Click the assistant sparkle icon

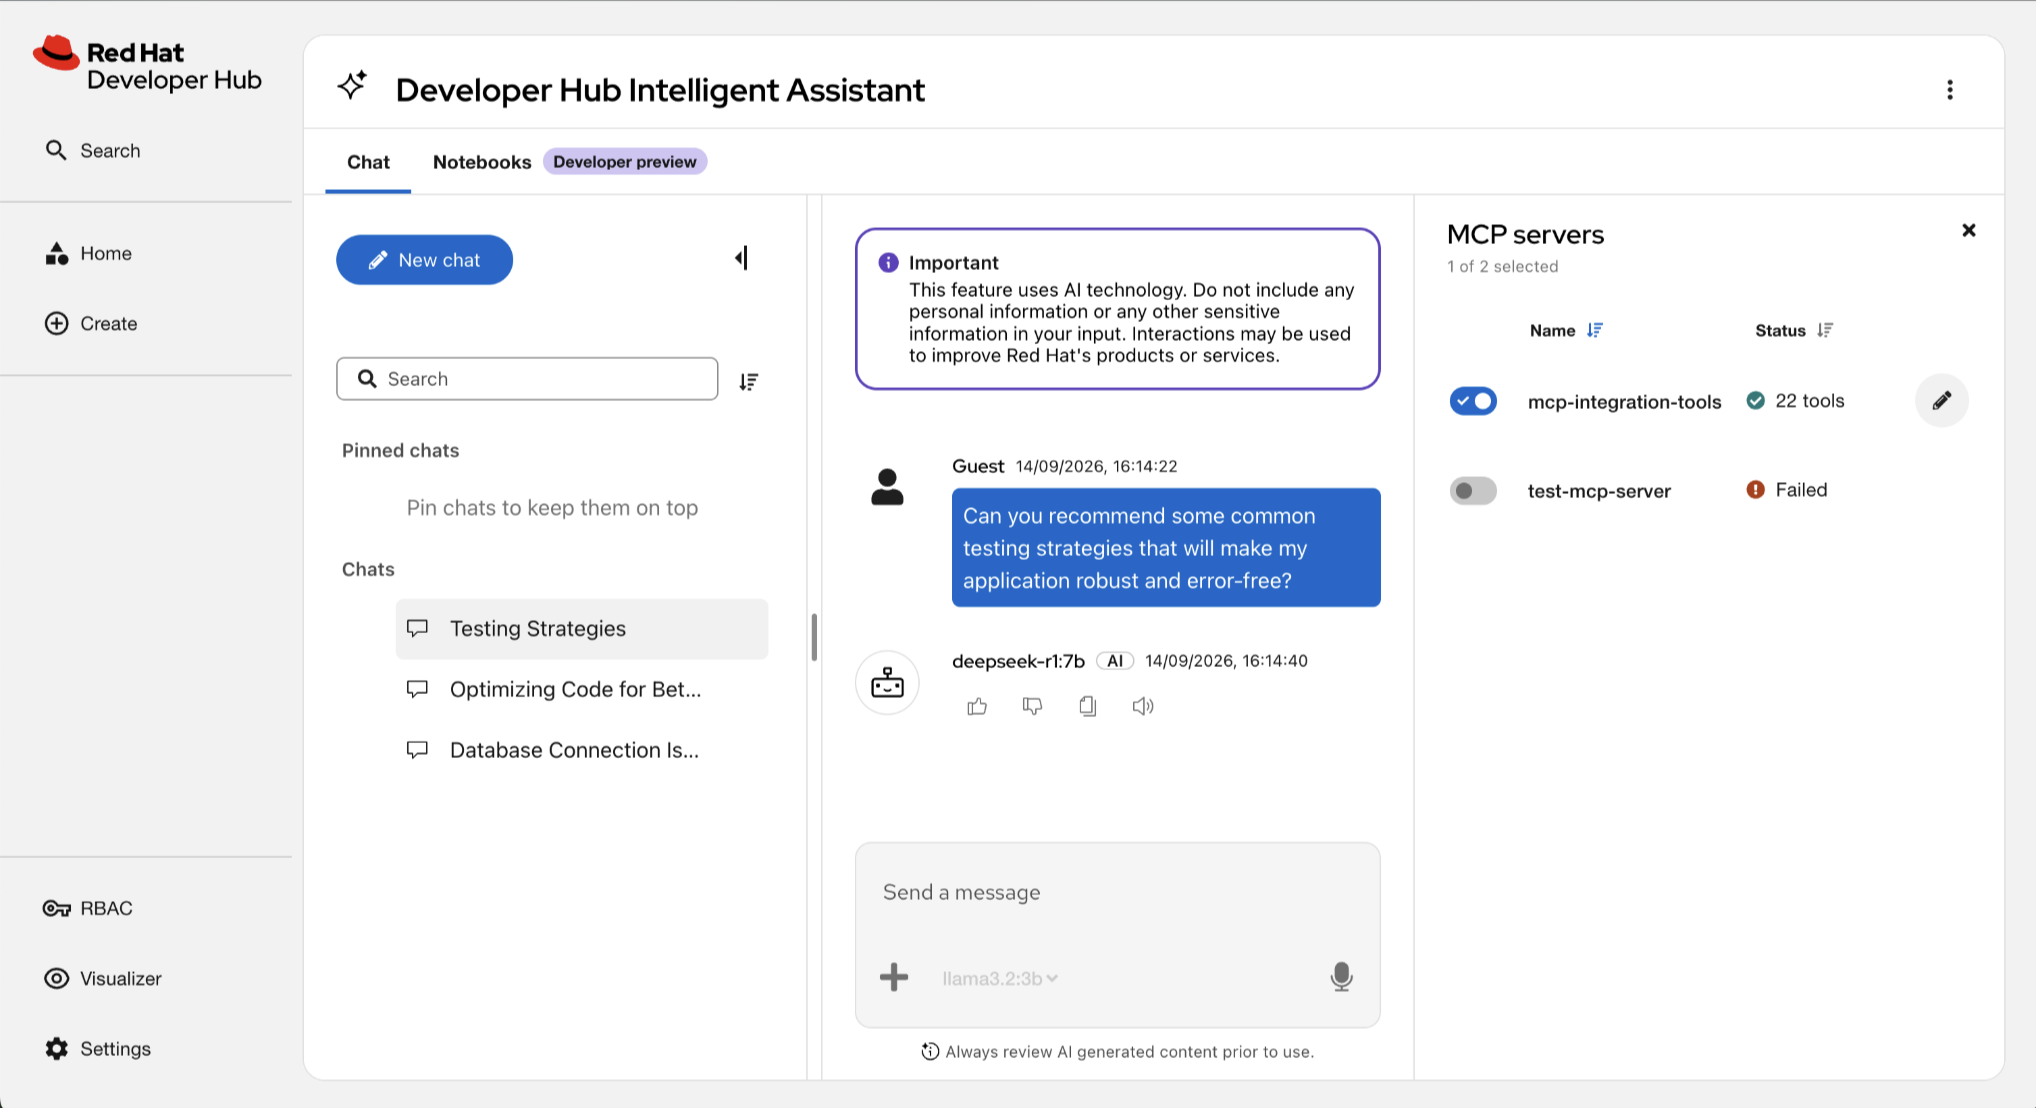click(x=352, y=86)
